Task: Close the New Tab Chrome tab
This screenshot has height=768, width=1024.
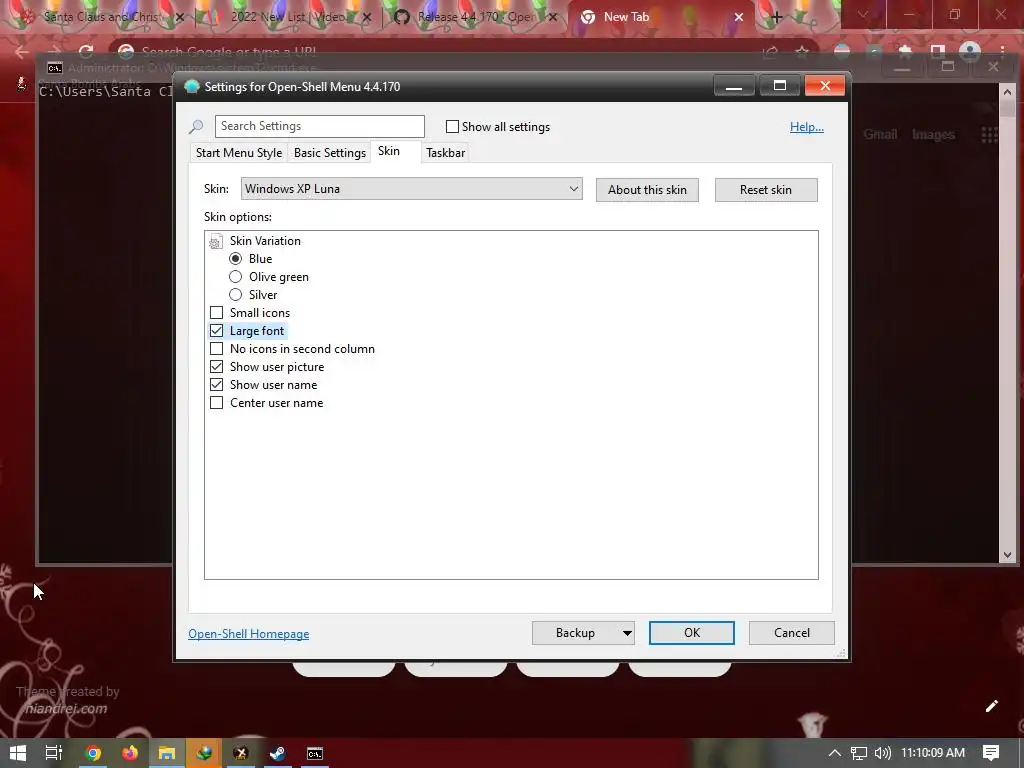Action: 739,17
